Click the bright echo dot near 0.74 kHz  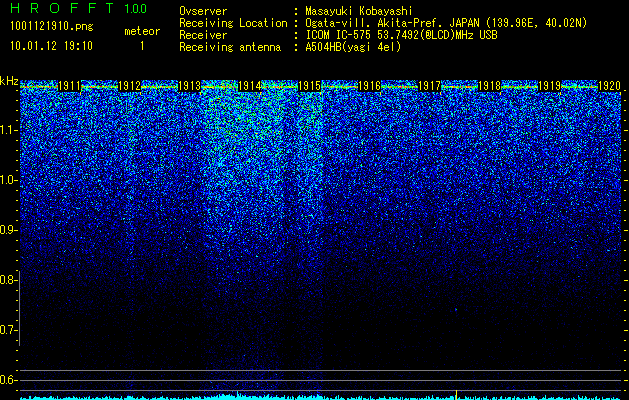[456, 310]
